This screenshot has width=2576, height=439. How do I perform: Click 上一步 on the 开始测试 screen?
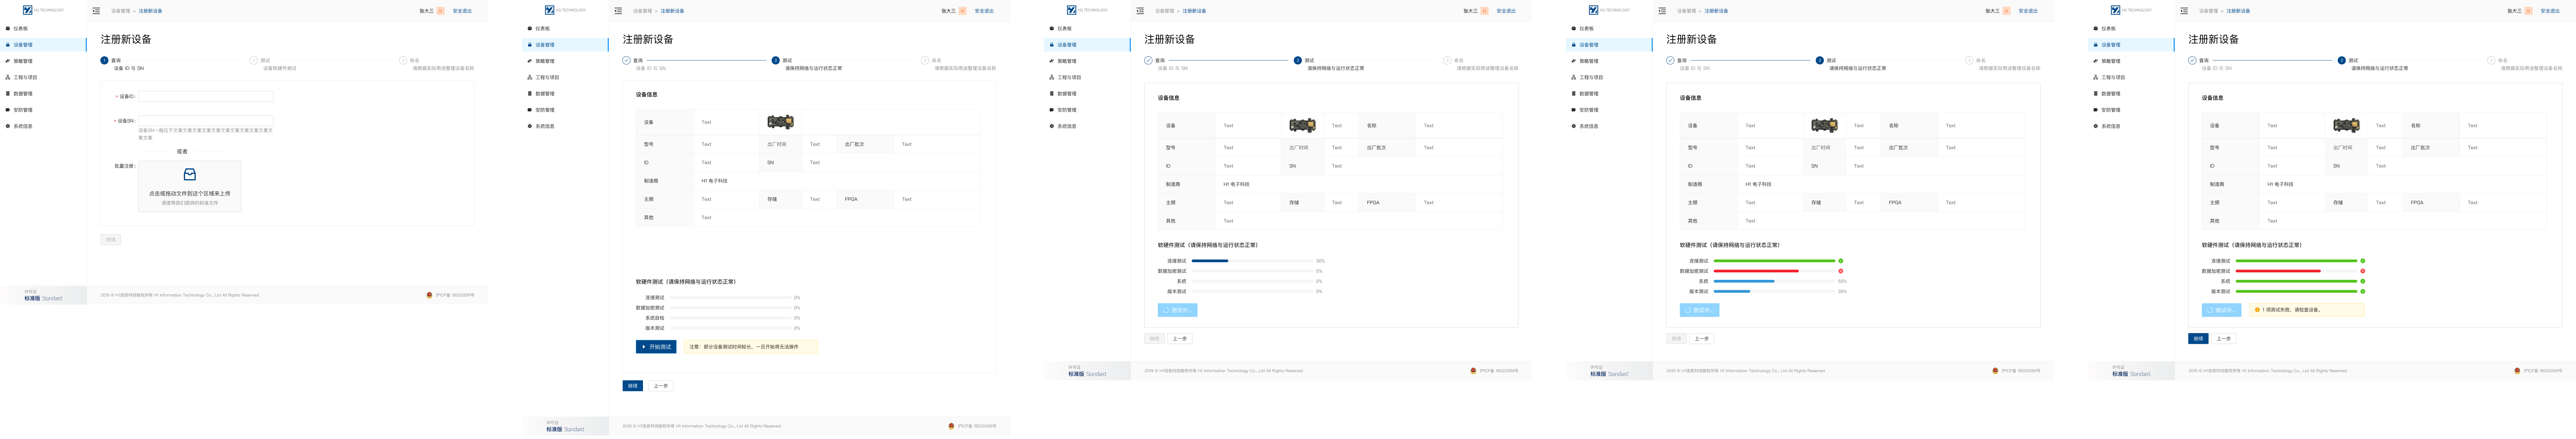point(661,386)
